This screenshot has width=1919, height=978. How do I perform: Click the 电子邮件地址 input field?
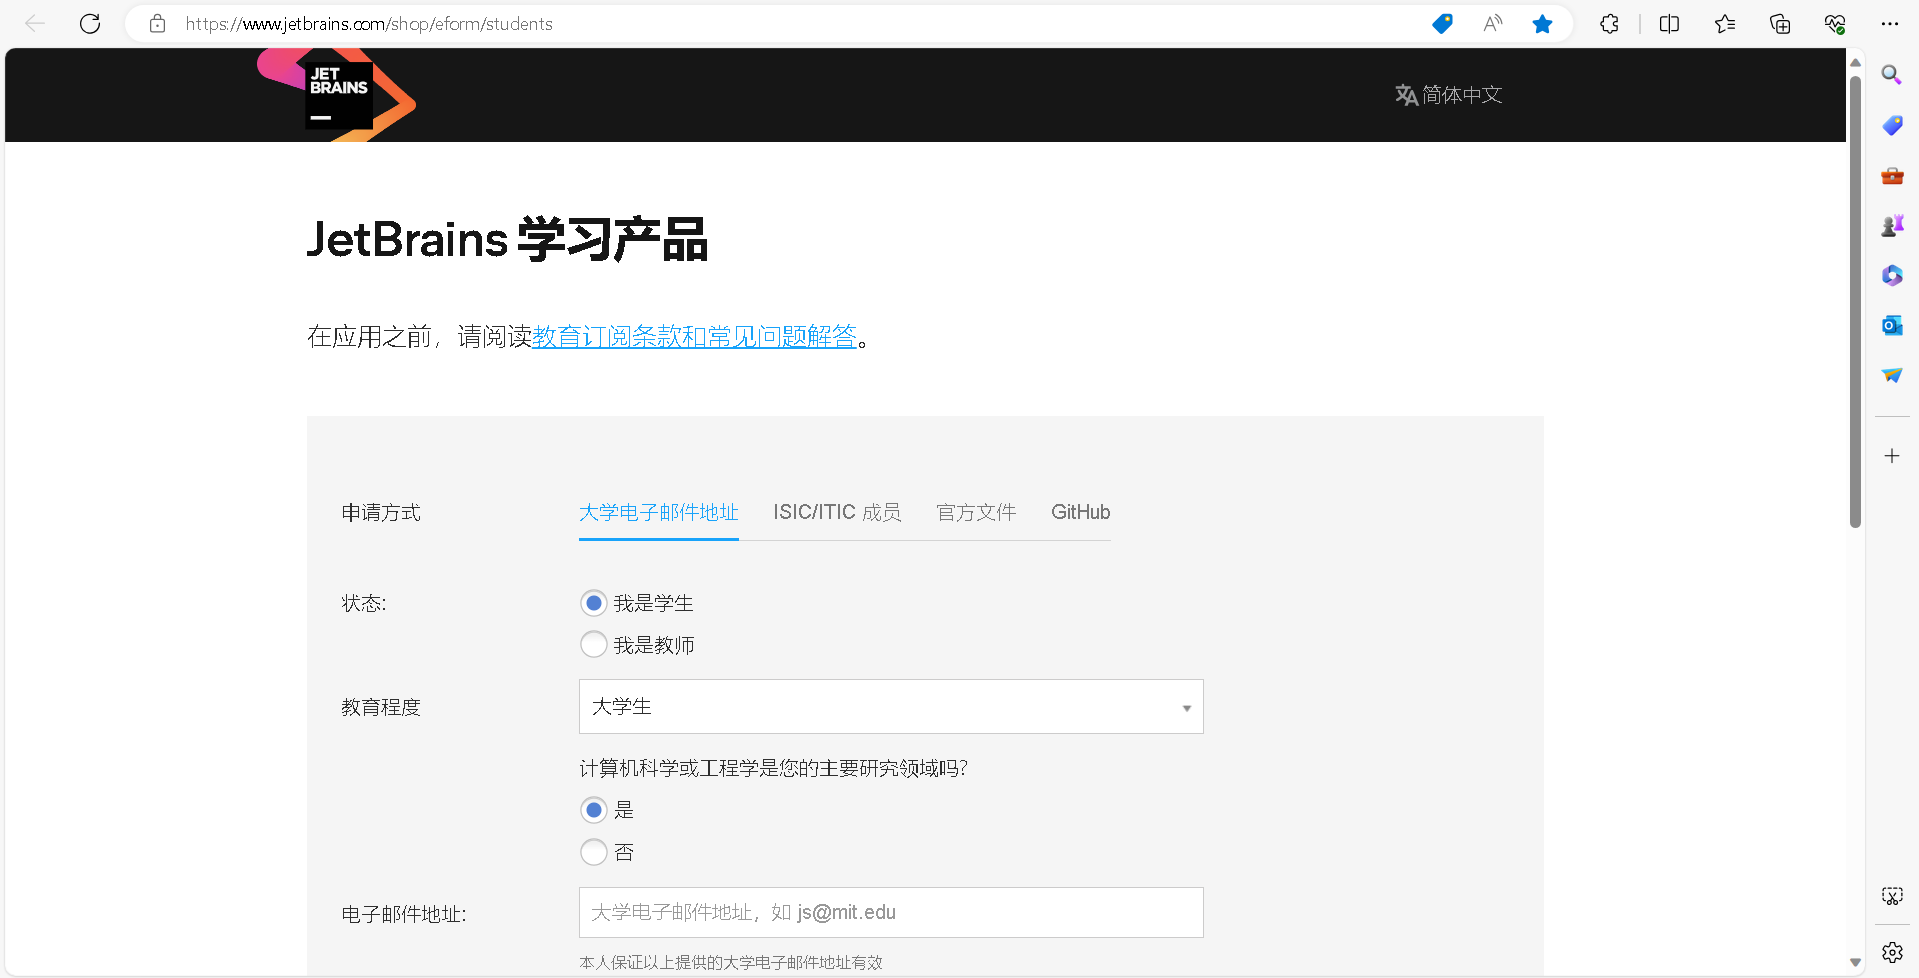click(x=891, y=913)
